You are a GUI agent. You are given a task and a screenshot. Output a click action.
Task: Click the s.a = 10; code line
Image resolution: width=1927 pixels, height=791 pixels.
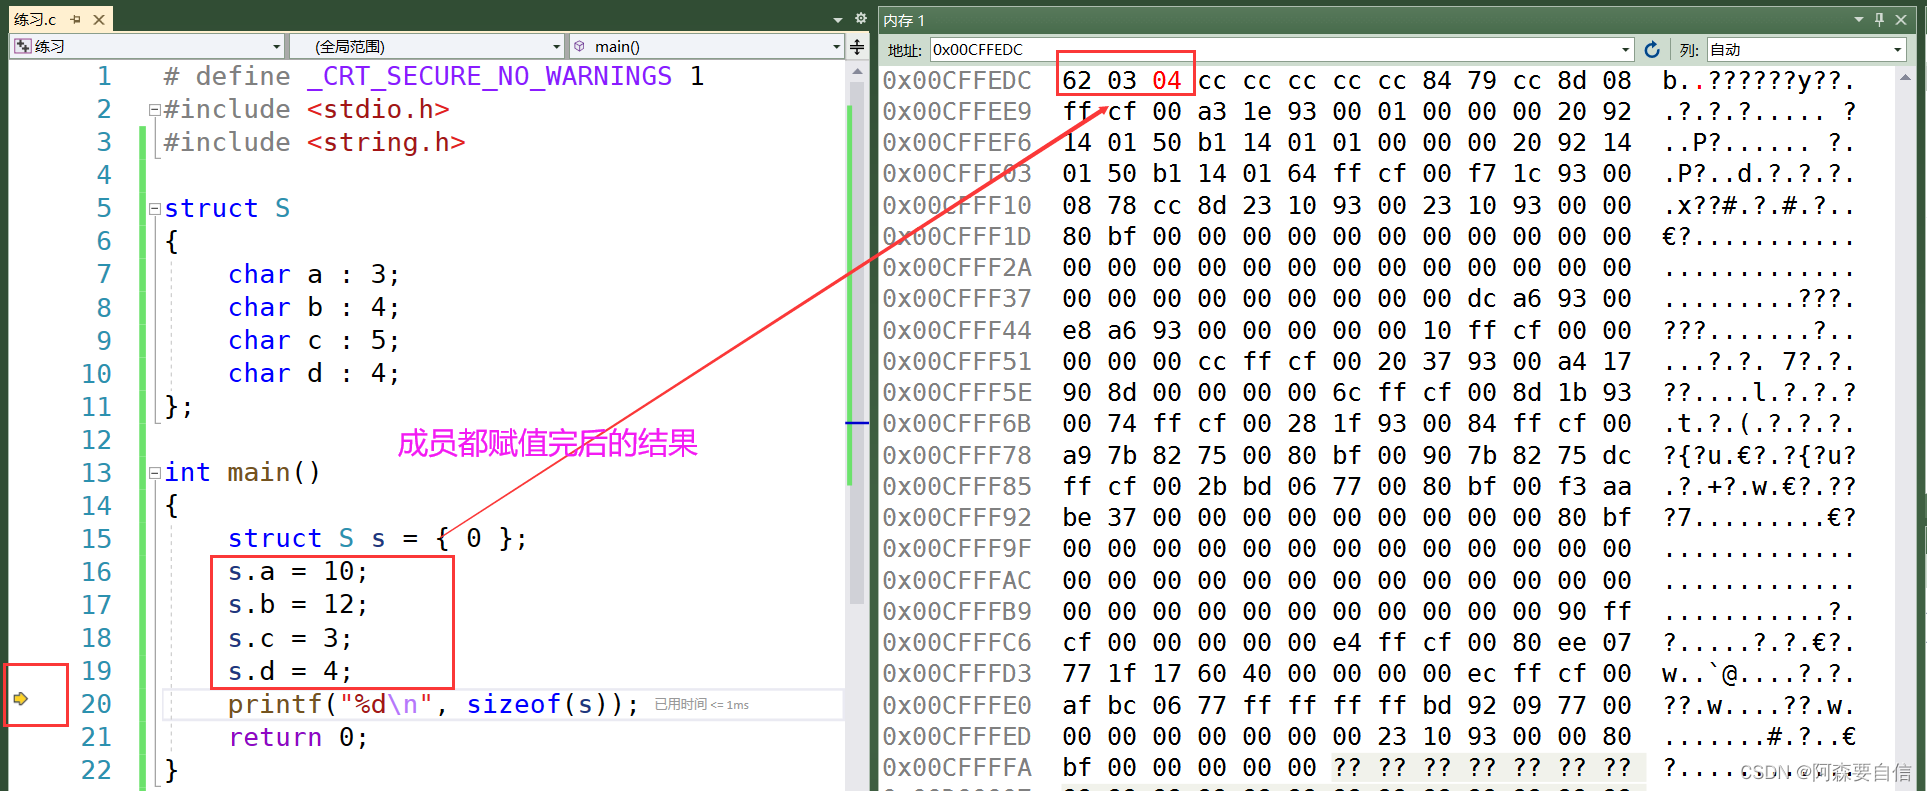[x=298, y=572]
